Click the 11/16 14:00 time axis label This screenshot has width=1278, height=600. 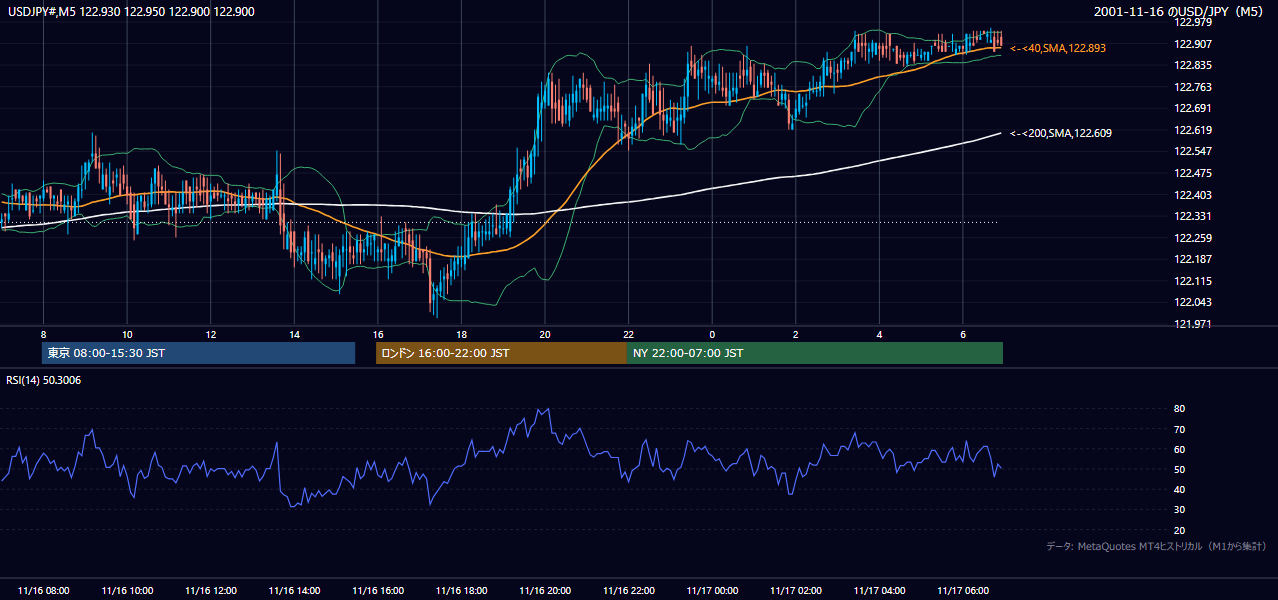[294, 591]
